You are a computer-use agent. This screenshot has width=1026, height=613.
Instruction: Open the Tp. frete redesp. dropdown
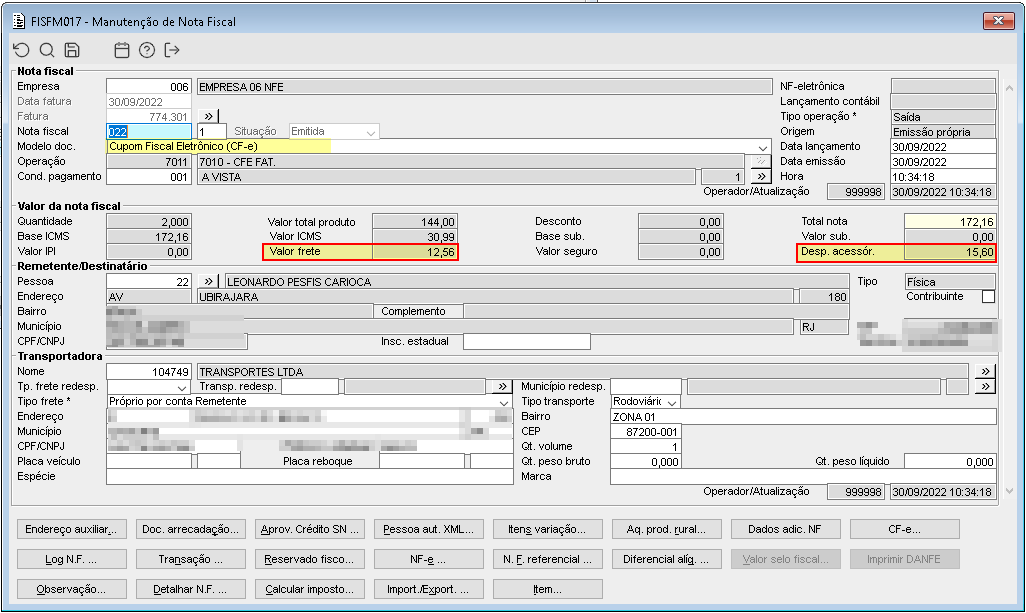pos(182,387)
